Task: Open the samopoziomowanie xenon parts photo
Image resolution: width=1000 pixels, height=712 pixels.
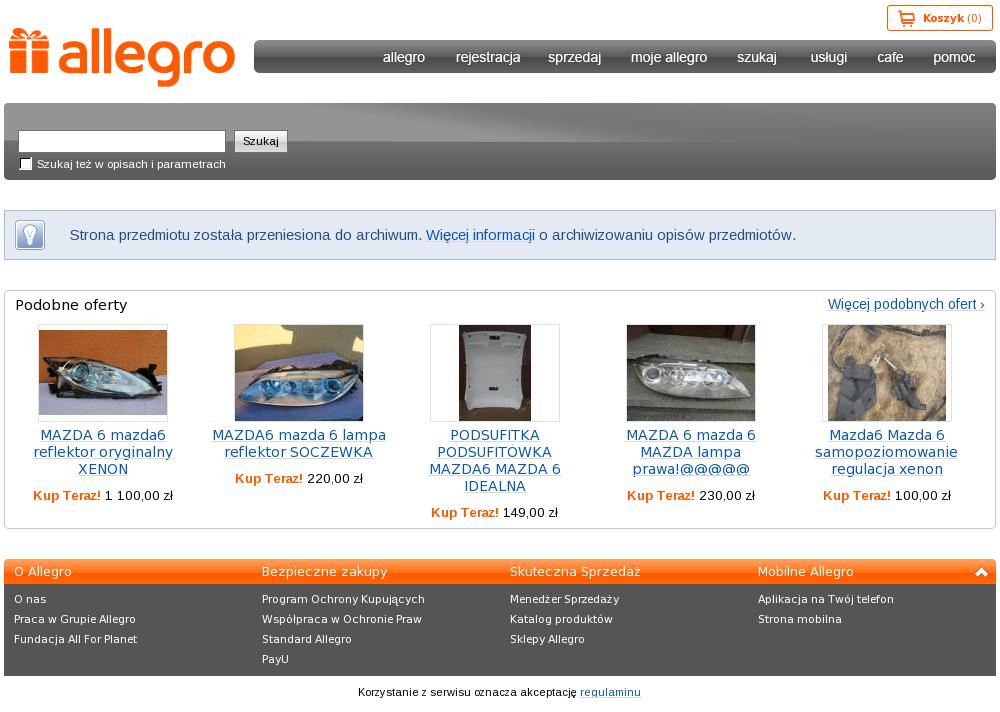Action: pos(886,373)
